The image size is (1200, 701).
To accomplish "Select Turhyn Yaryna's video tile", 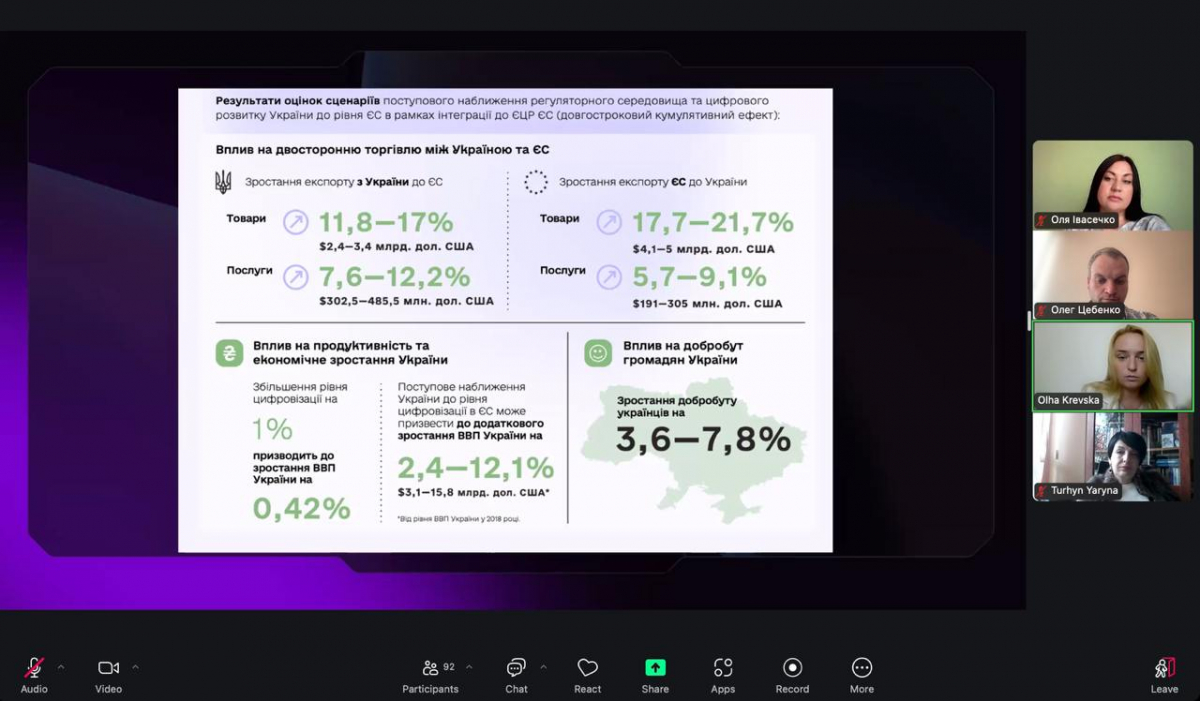I will click(1112, 456).
